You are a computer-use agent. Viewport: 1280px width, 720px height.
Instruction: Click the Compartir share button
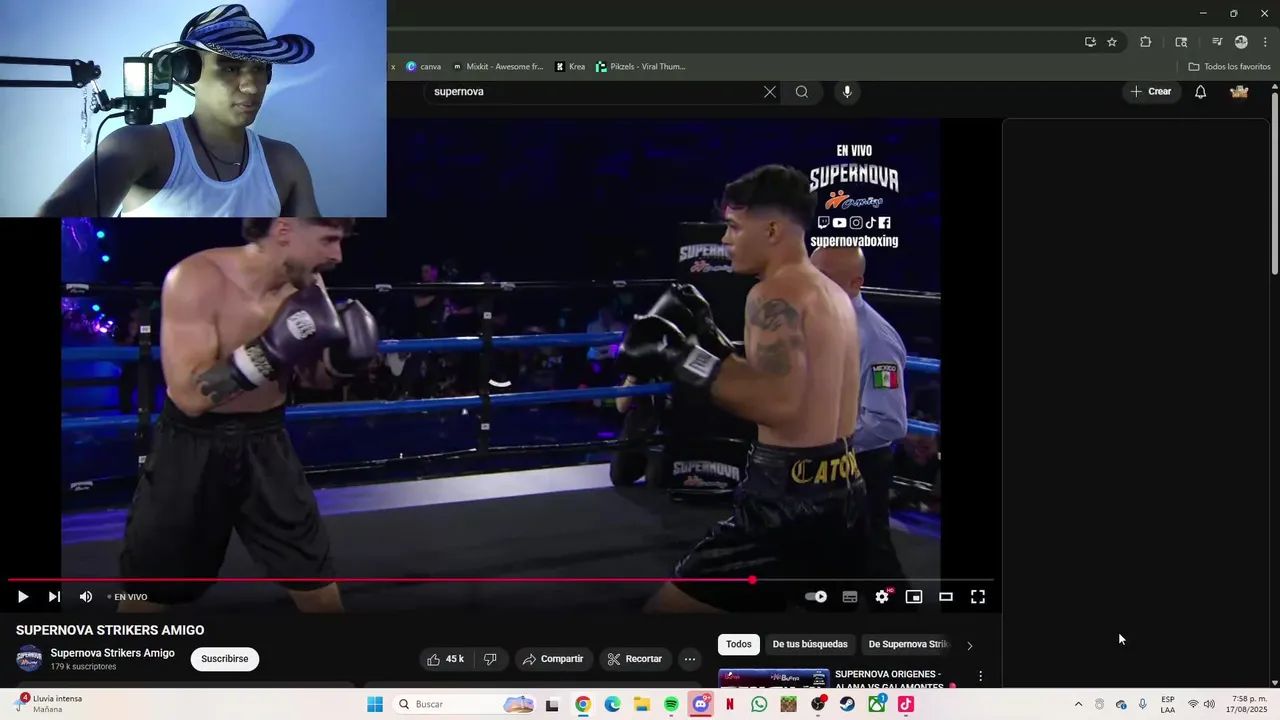554,659
